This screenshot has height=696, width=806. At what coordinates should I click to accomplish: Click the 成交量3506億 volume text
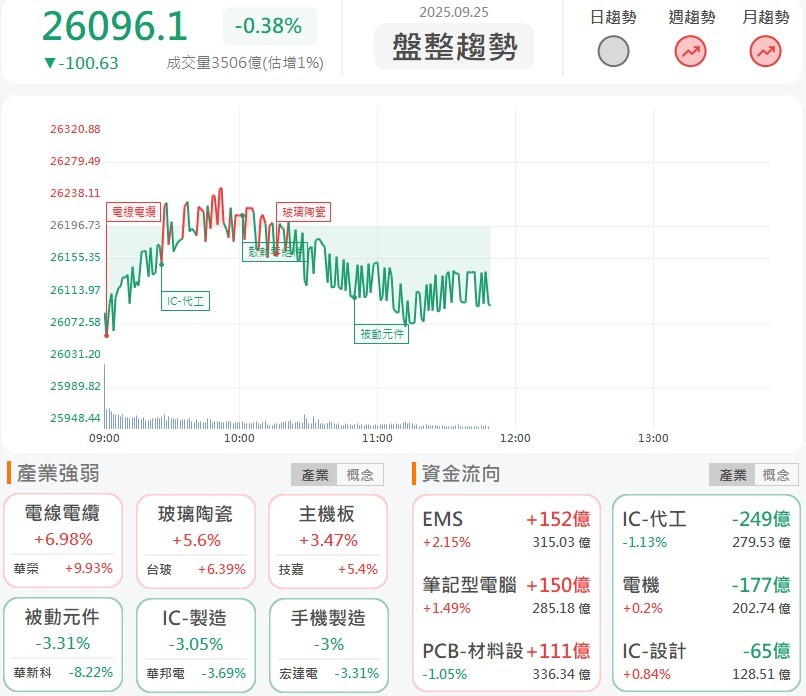[x=245, y=63]
